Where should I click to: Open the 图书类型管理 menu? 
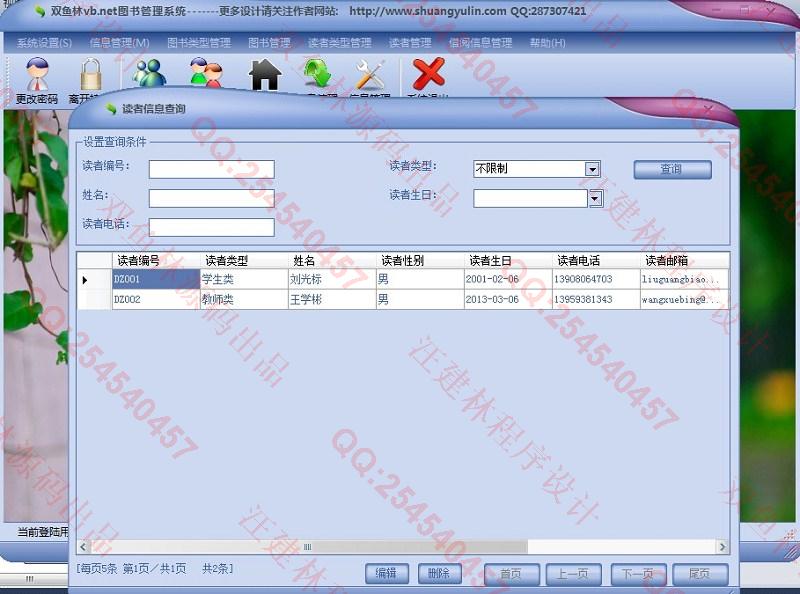pos(199,43)
